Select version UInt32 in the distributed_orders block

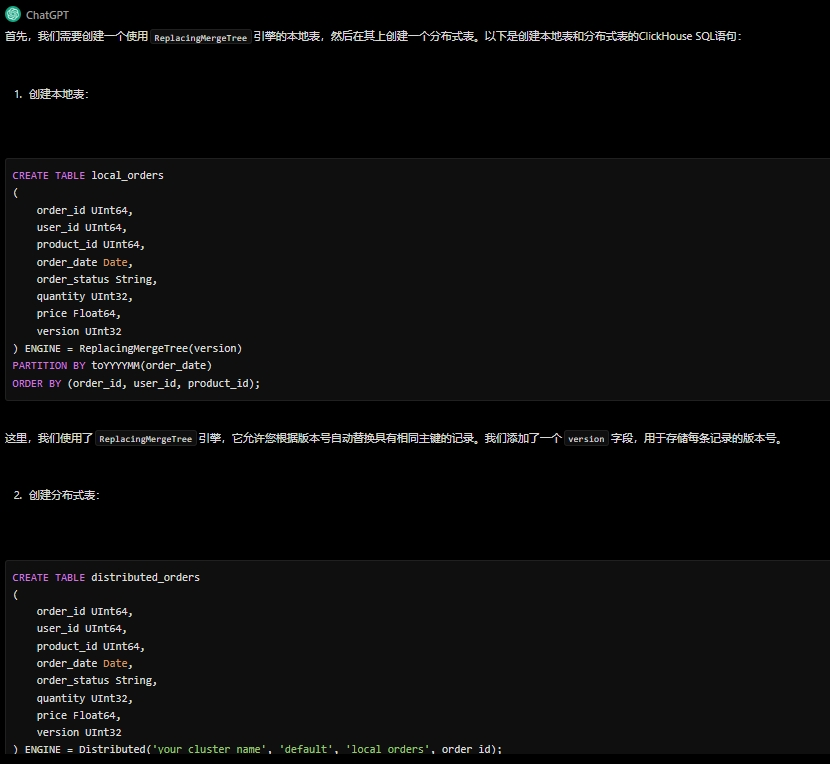pos(79,732)
